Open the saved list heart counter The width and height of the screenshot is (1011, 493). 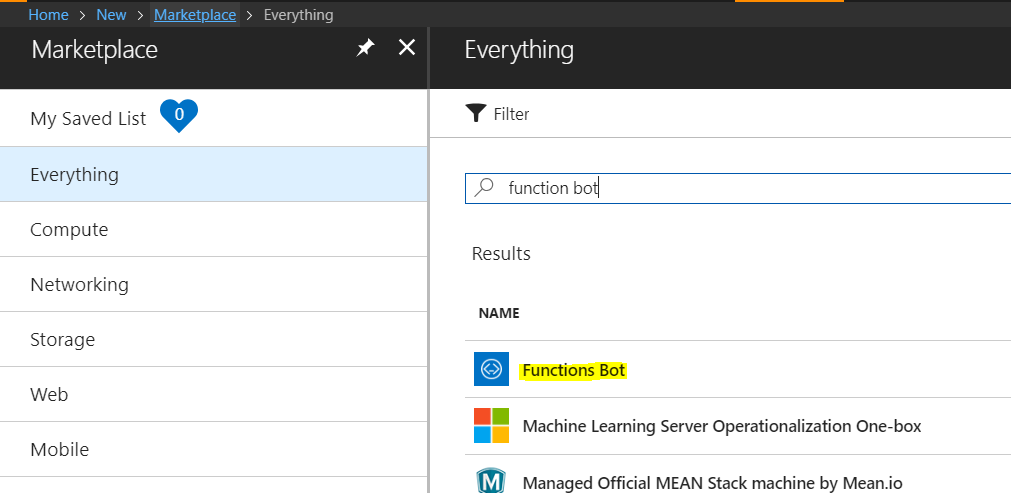click(179, 116)
